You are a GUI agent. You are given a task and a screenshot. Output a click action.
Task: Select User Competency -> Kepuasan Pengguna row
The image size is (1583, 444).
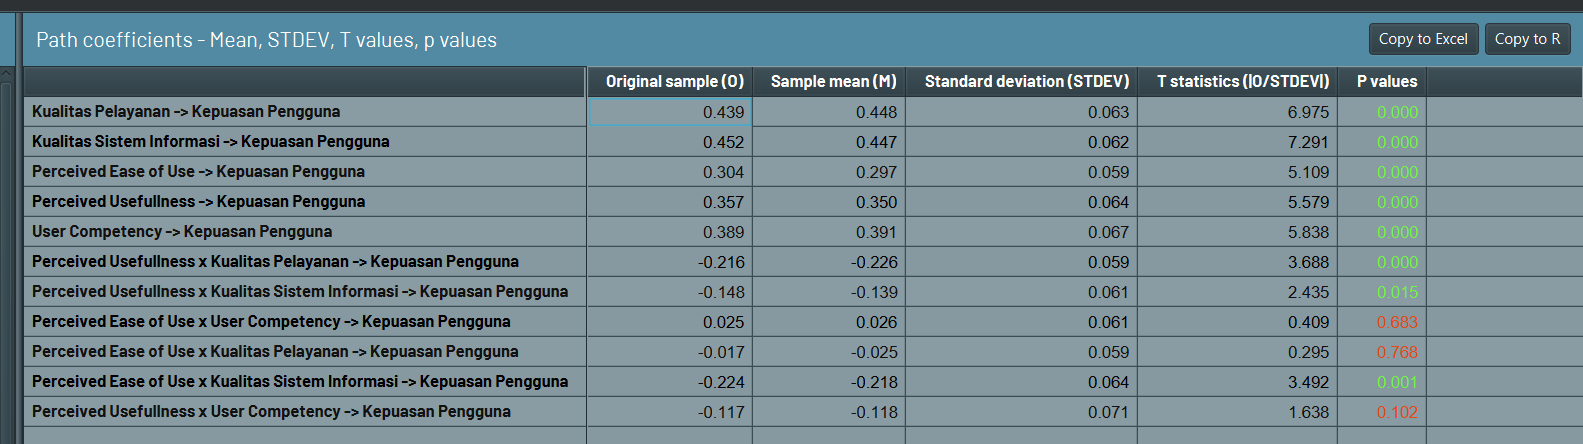pos(182,232)
